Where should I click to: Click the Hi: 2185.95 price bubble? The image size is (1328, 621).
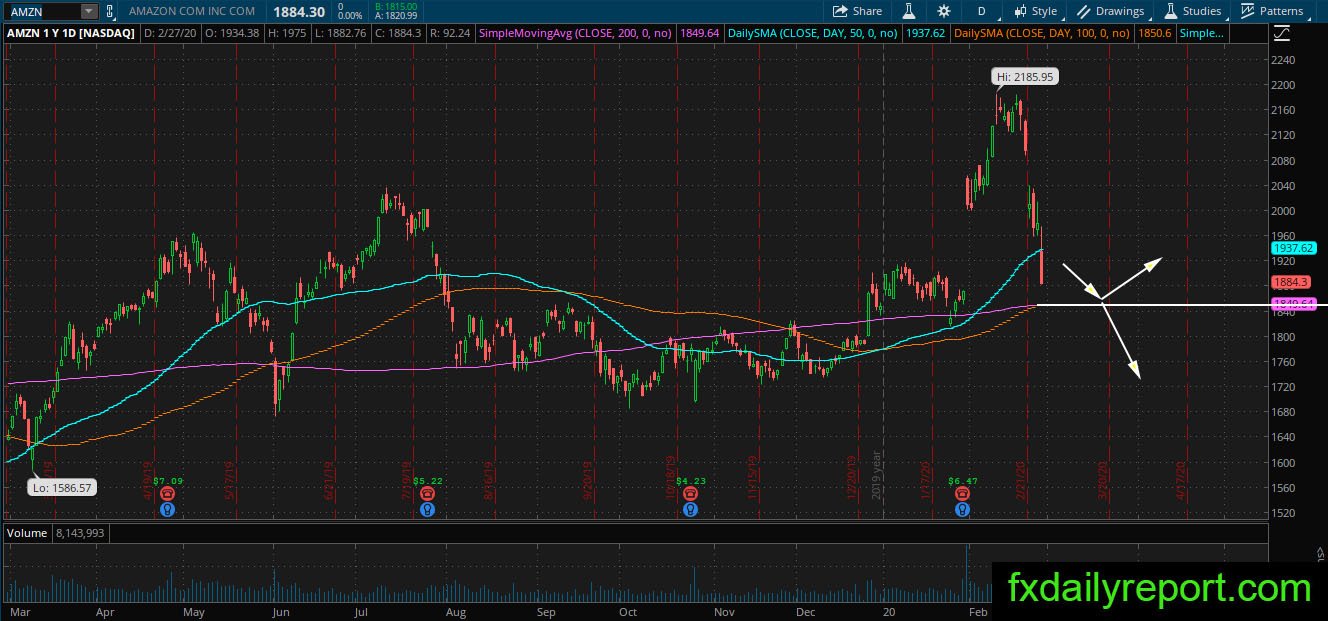click(1025, 76)
